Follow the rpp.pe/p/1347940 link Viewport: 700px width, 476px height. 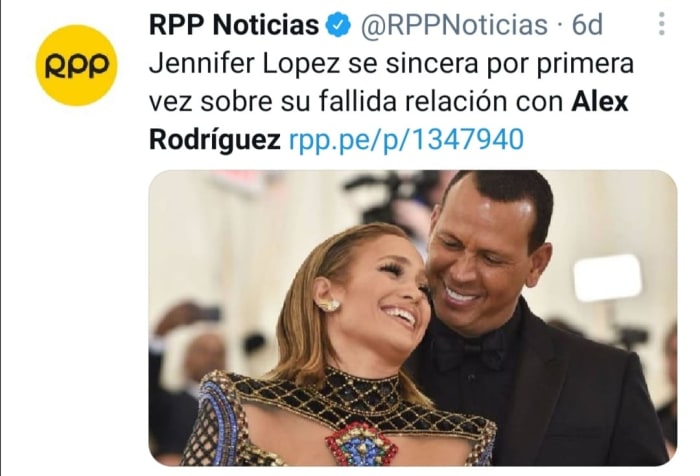tap(406, 139)
